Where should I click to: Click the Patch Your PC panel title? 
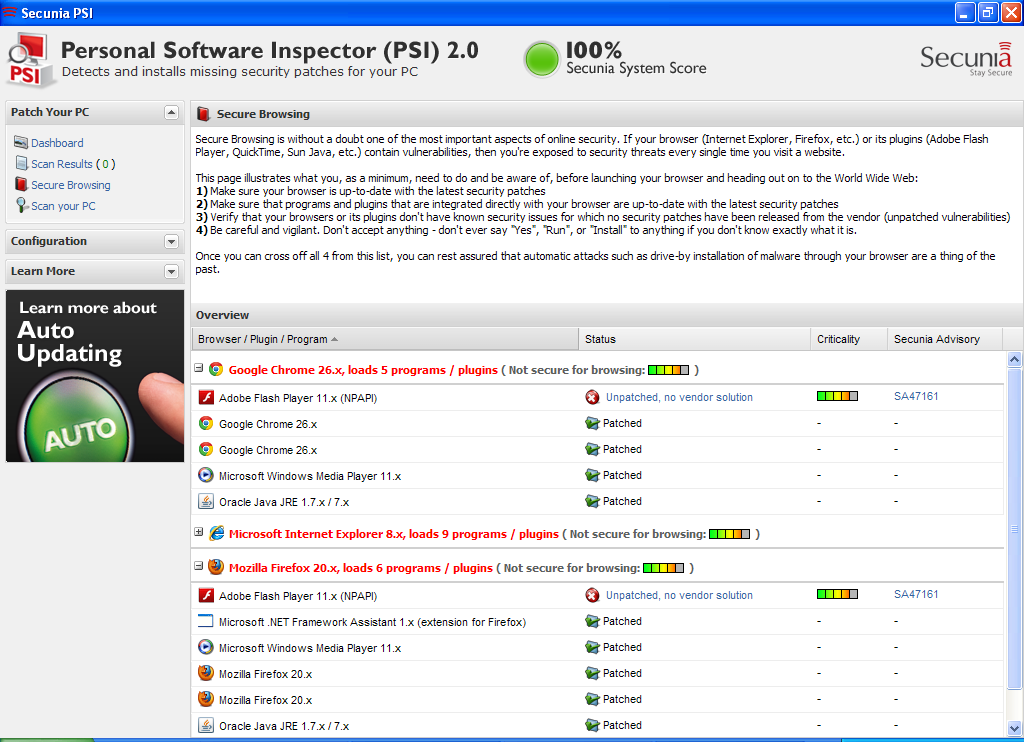pos(50,112)
